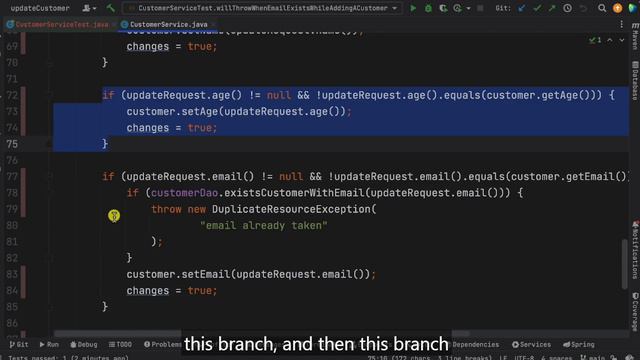Click customer.setAge on line 73
Image resolution: width=640 pixels, height=360 pixels.
pos(172,111)
